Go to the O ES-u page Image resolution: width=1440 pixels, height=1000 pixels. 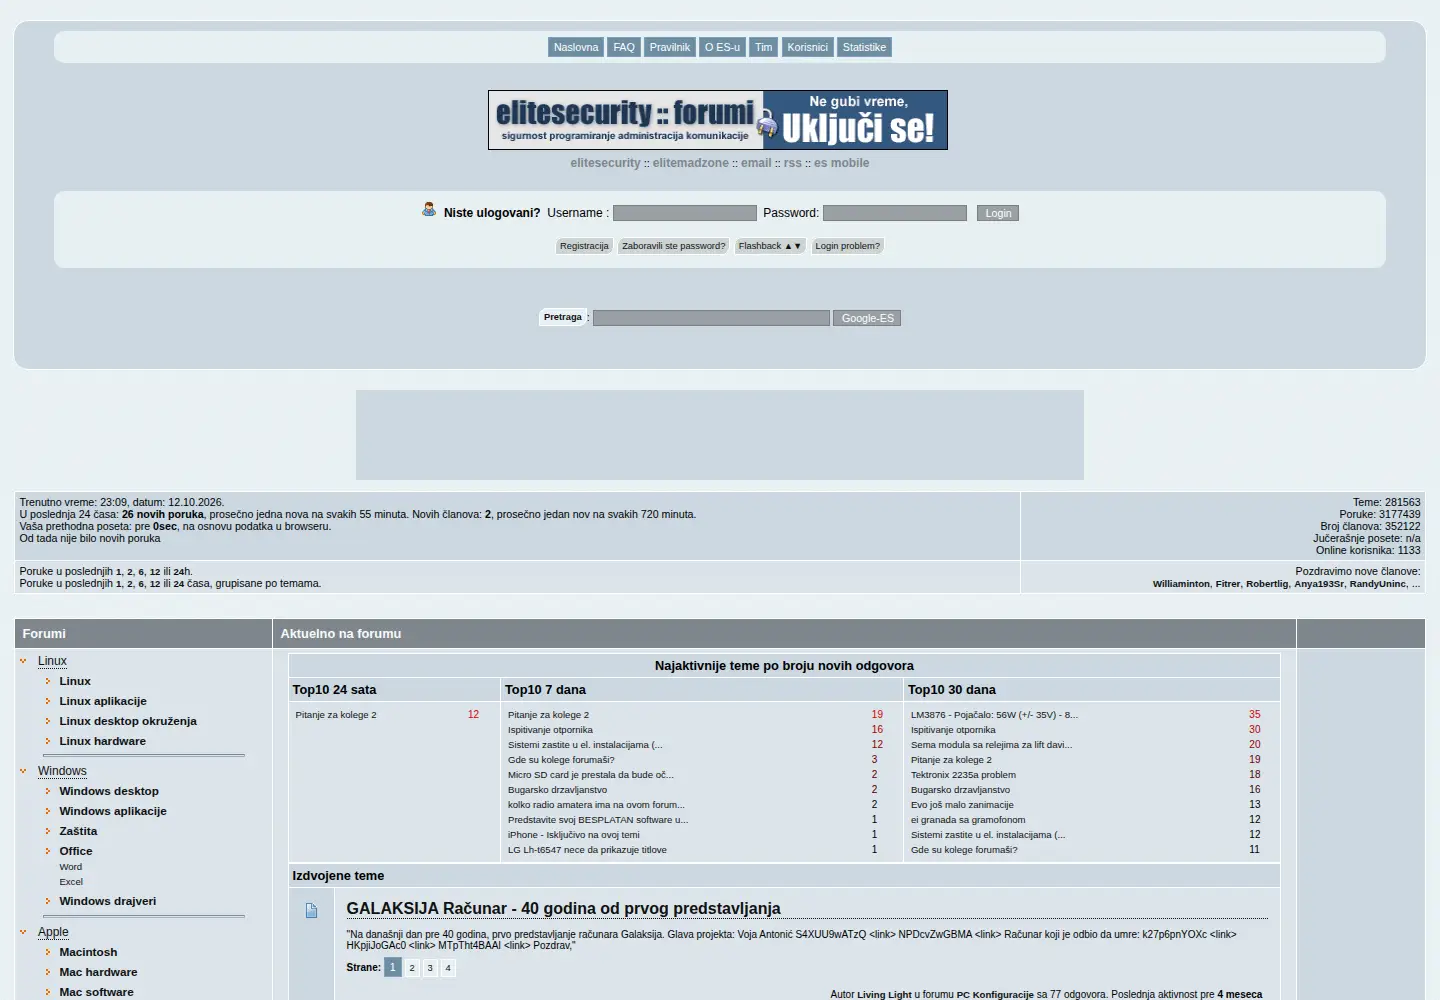[x=722, y=47]
